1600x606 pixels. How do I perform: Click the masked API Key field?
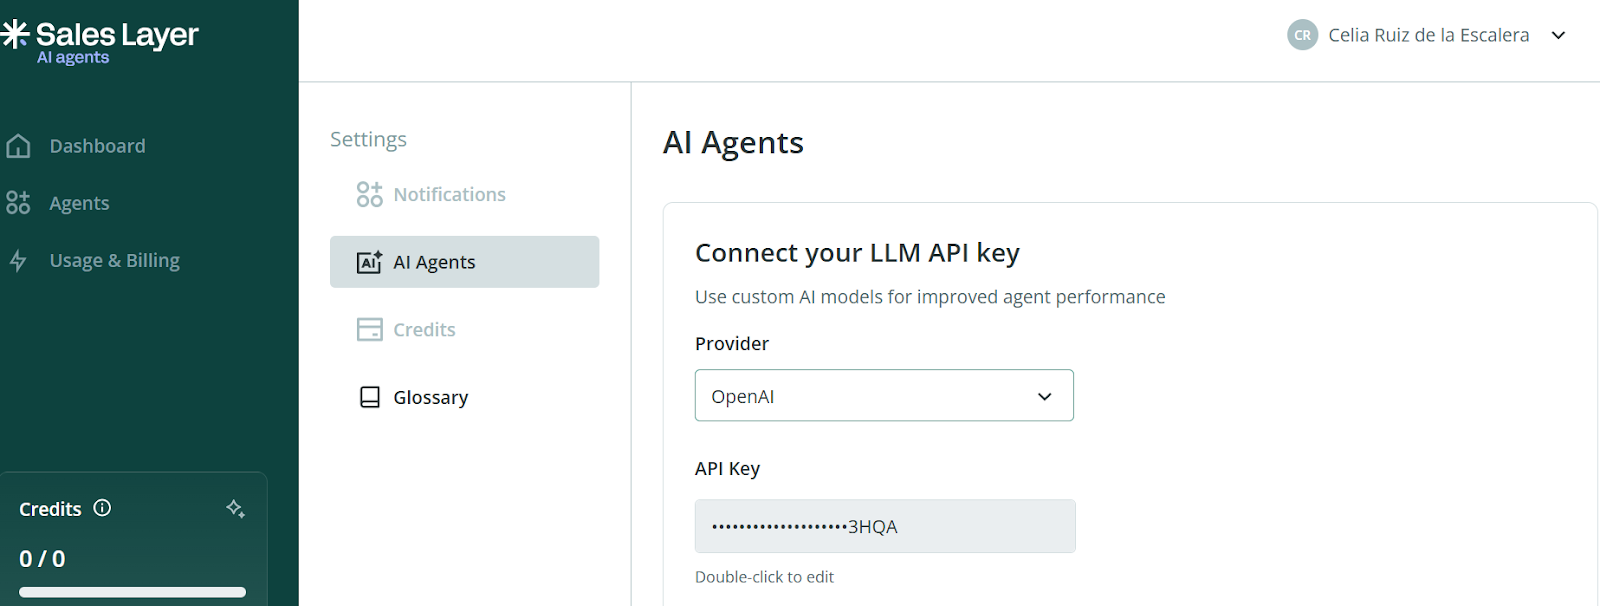[x=884, y=526]
